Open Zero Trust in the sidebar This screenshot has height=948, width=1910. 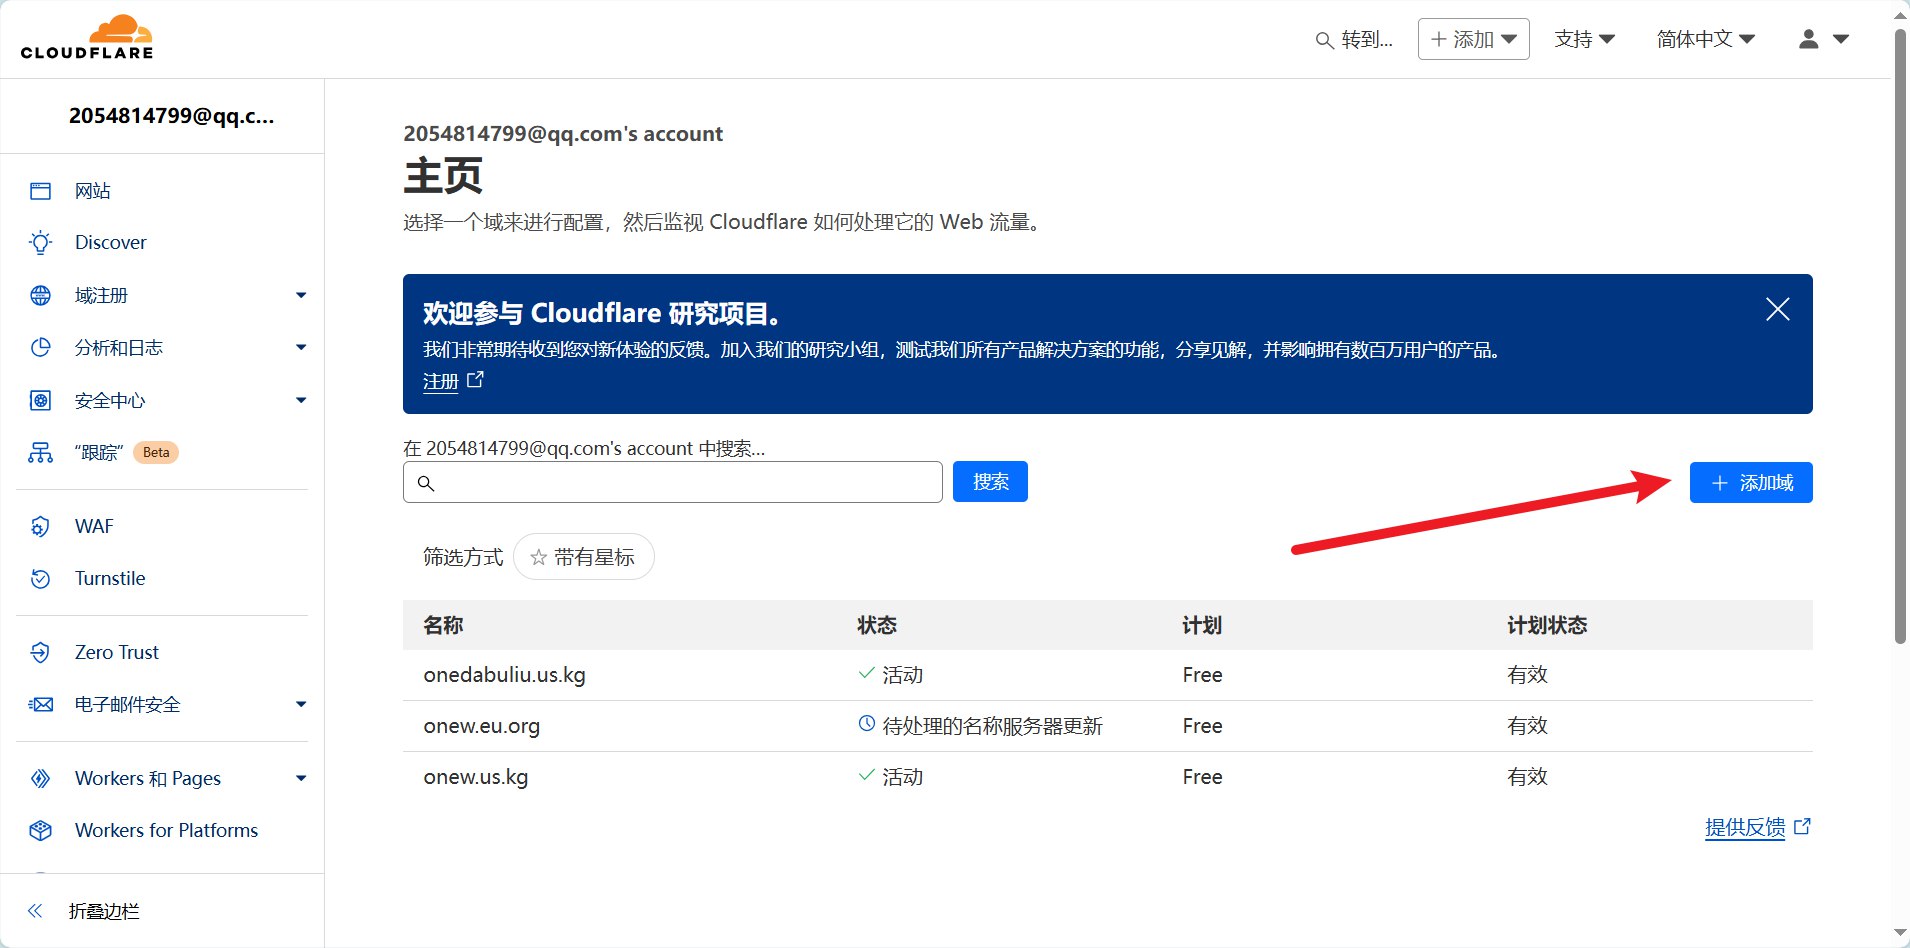[117, 652]
